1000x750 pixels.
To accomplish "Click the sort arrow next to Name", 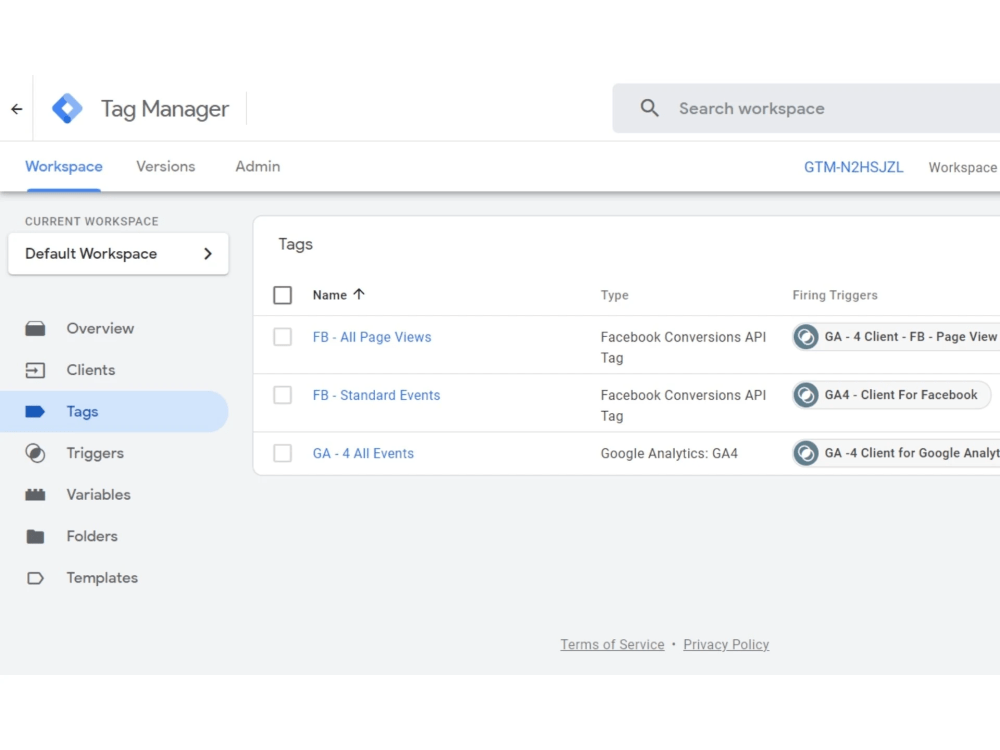I will [x=359, y=294].
